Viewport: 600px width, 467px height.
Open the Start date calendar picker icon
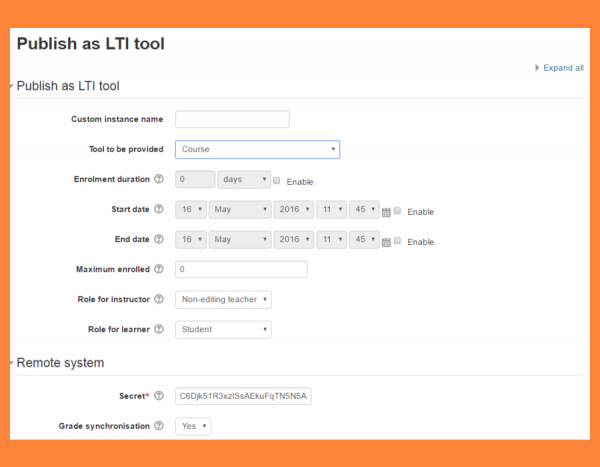(x=387, y=212)
